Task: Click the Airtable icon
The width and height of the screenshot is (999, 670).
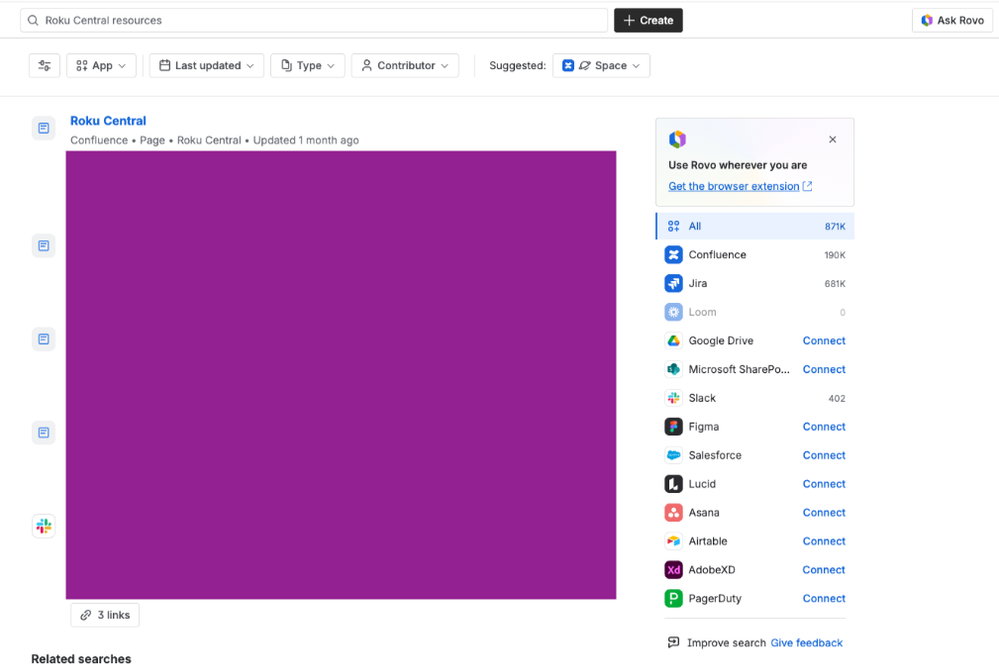Action: pyautogui.click(x=673, y=541)
